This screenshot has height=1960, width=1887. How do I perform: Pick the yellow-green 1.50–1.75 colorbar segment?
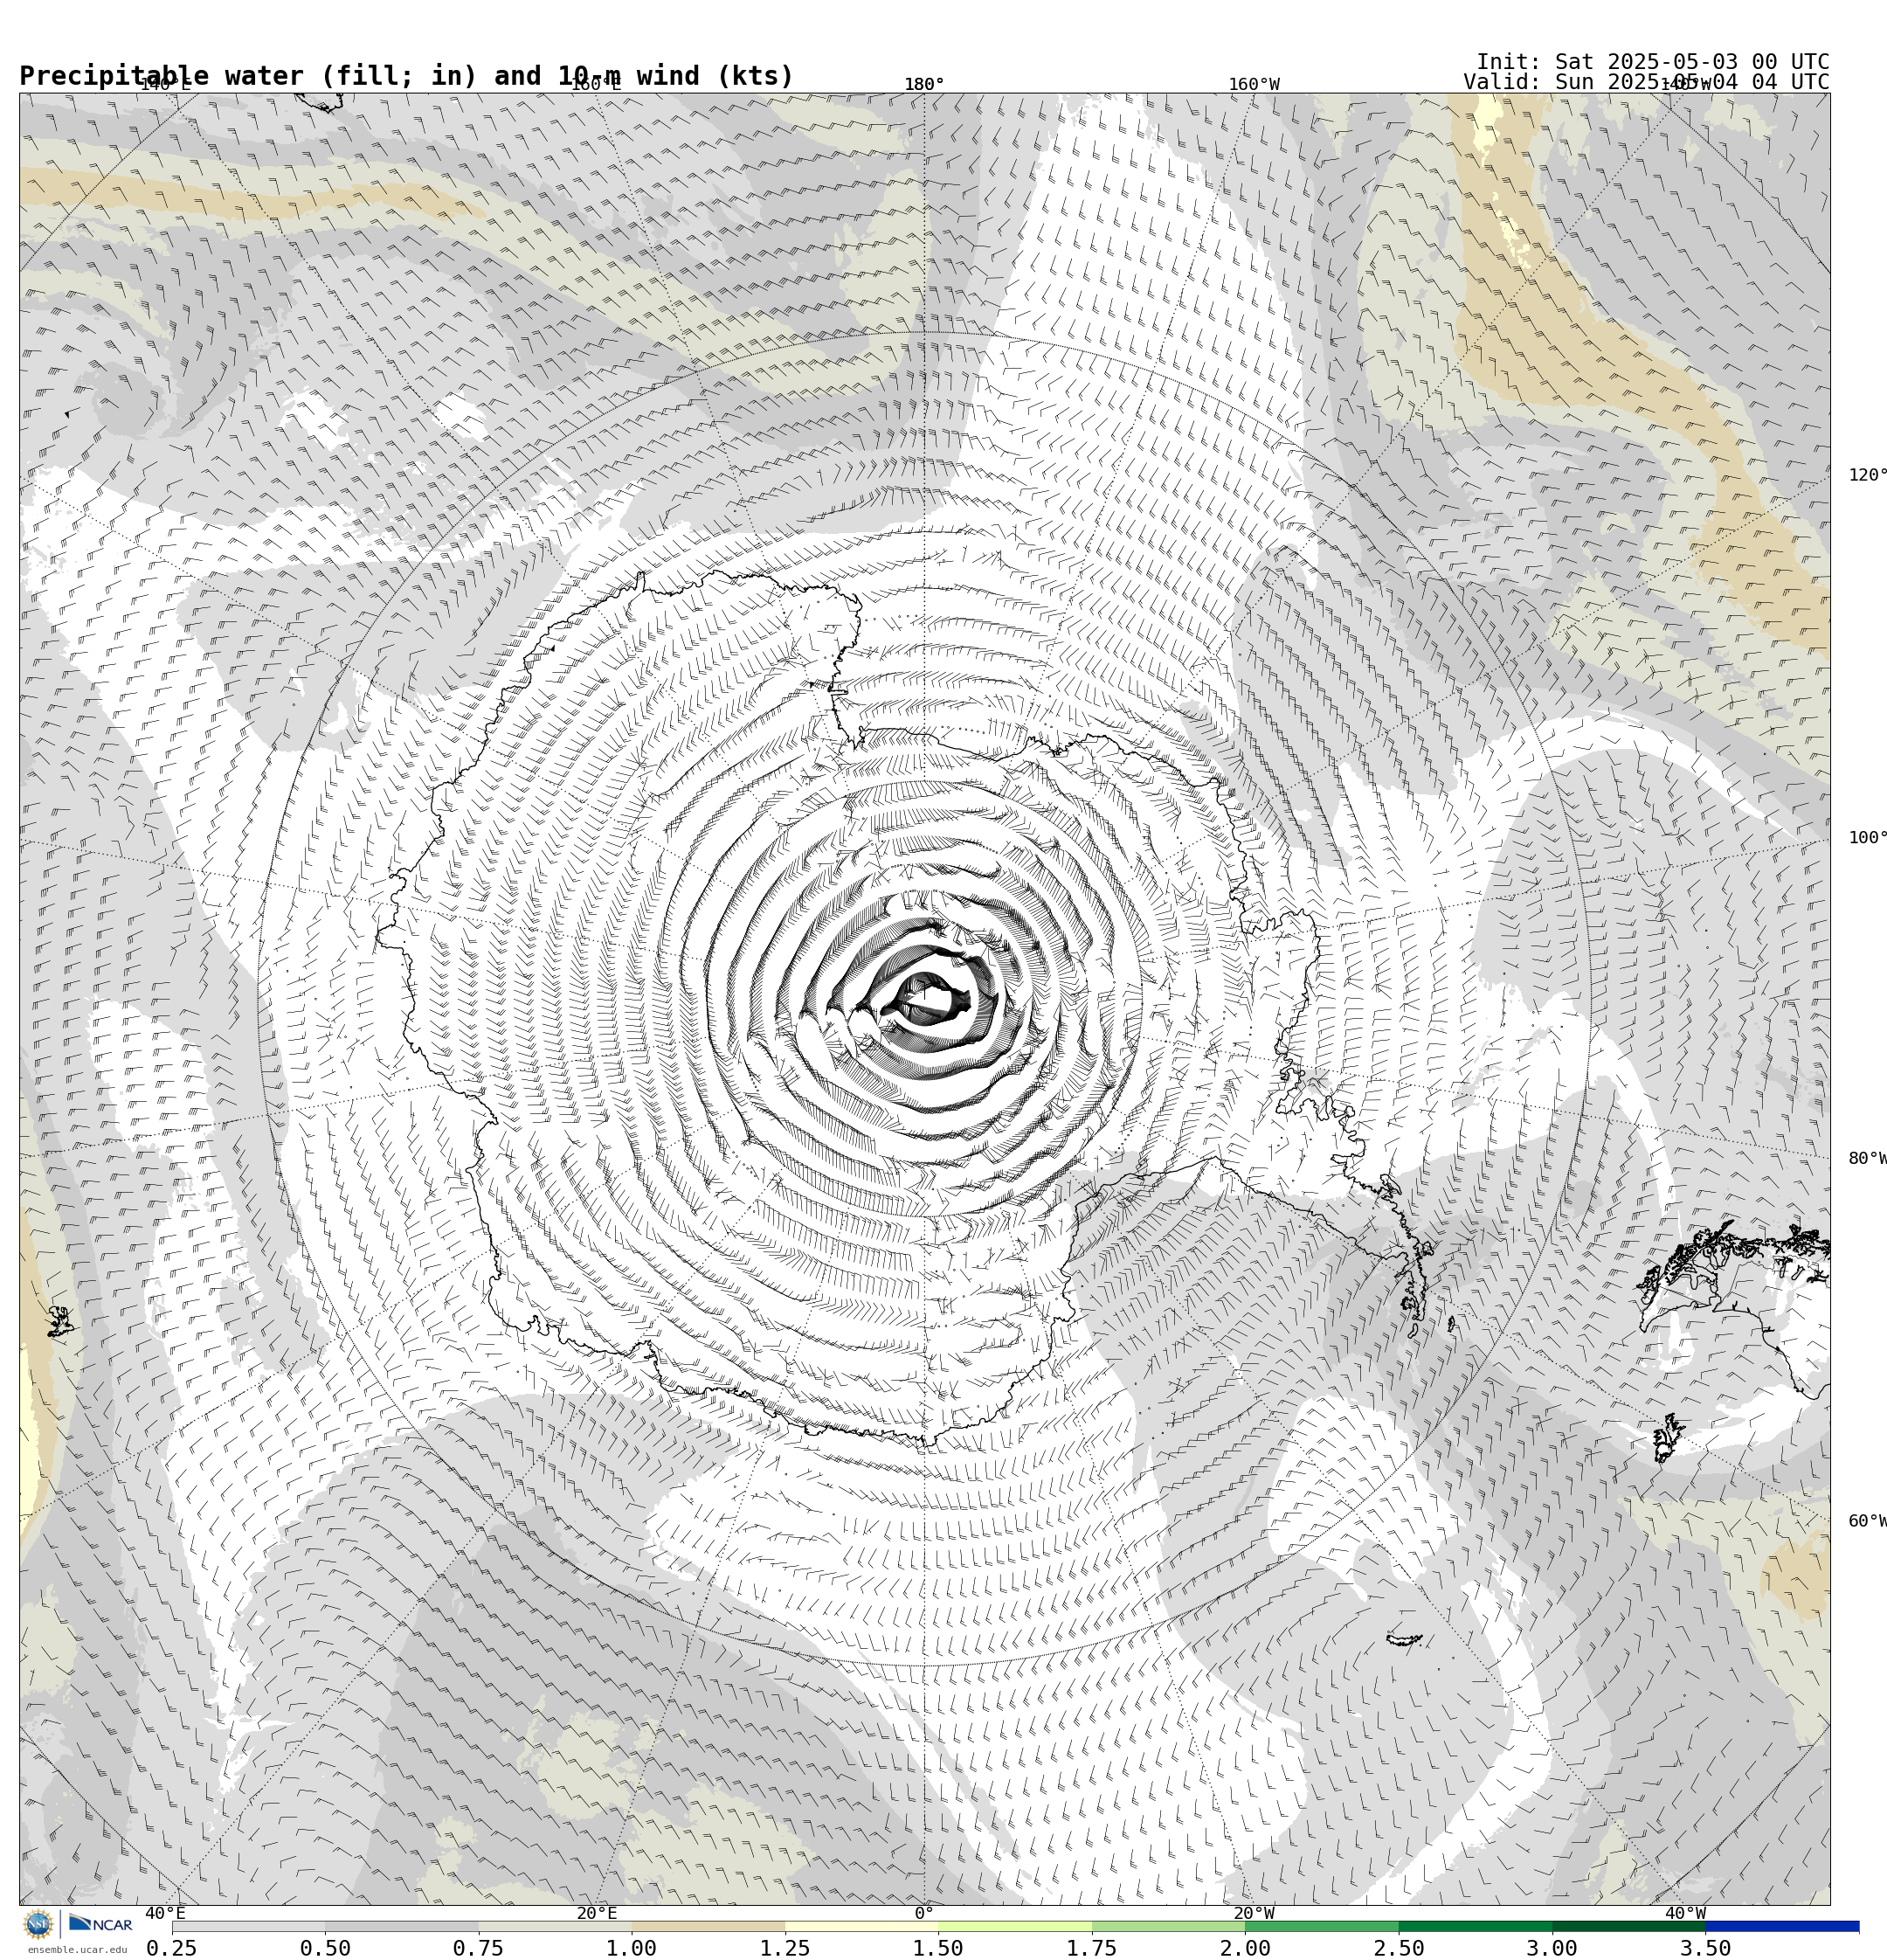1015,1926
